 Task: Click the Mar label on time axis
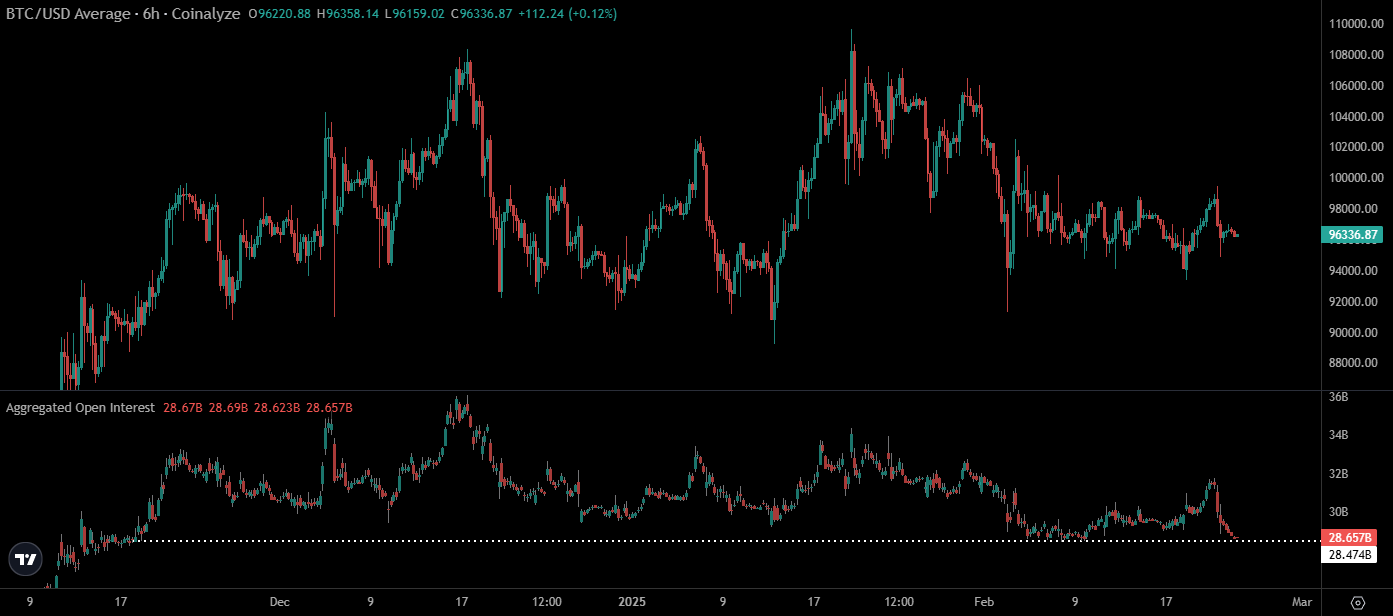coord(1301,602)
